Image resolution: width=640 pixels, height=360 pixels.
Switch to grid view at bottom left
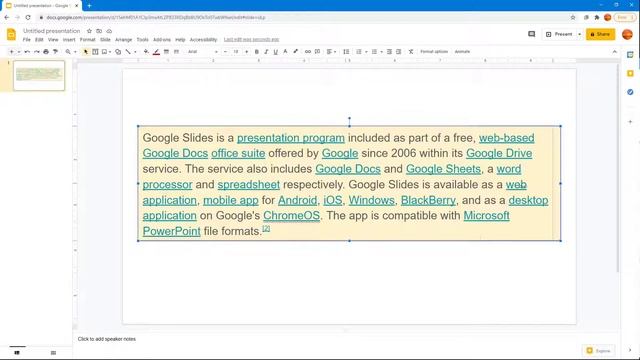click(53, 353)
